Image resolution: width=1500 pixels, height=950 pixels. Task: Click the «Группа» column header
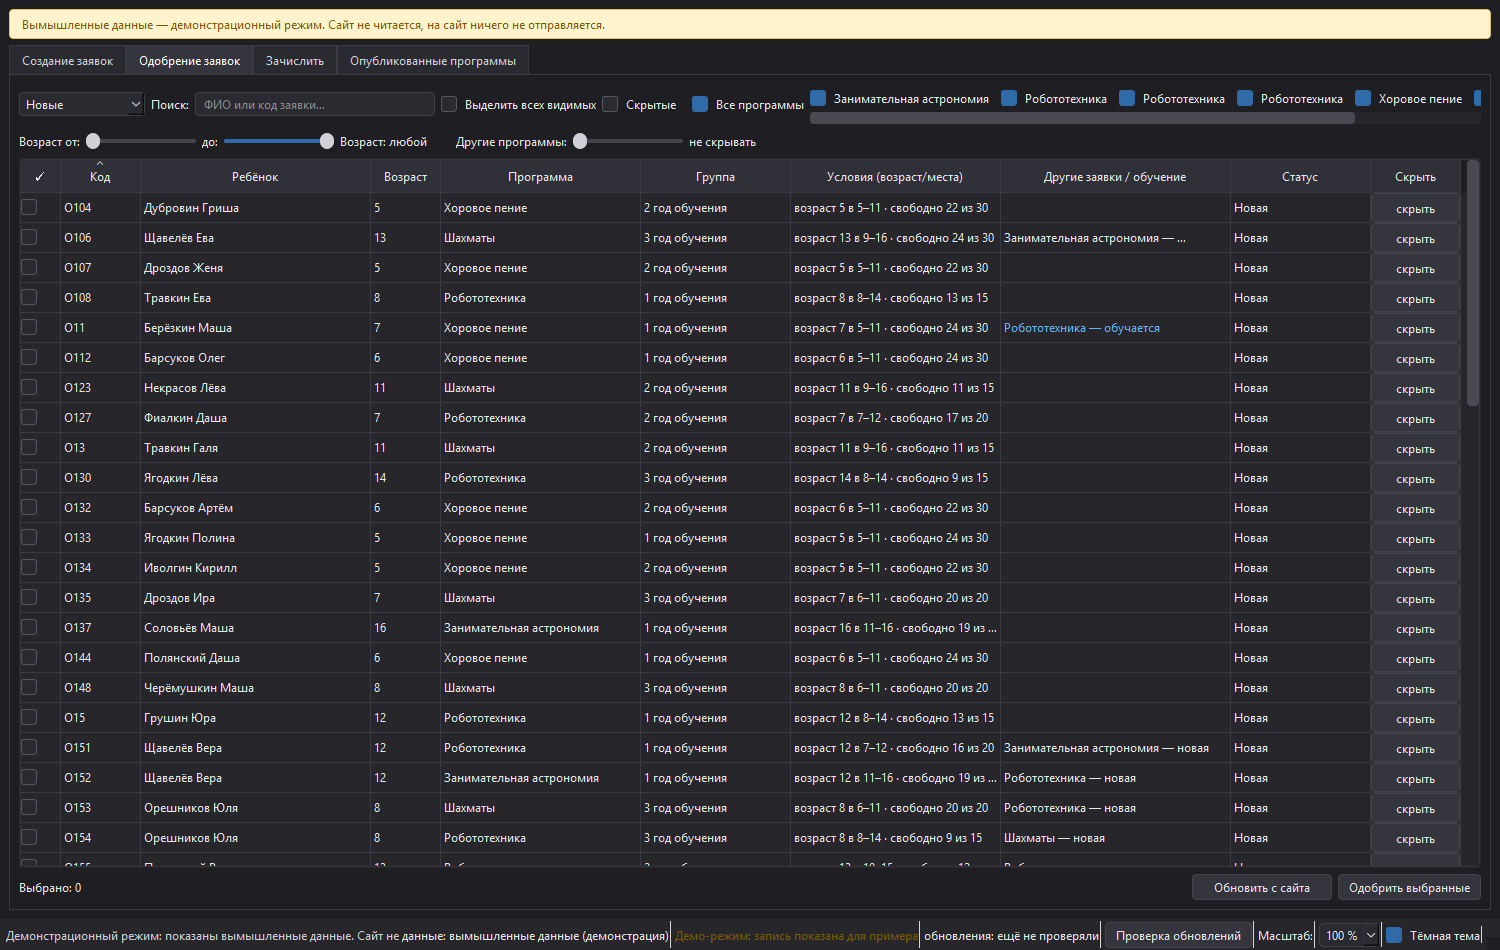[715, 177]
